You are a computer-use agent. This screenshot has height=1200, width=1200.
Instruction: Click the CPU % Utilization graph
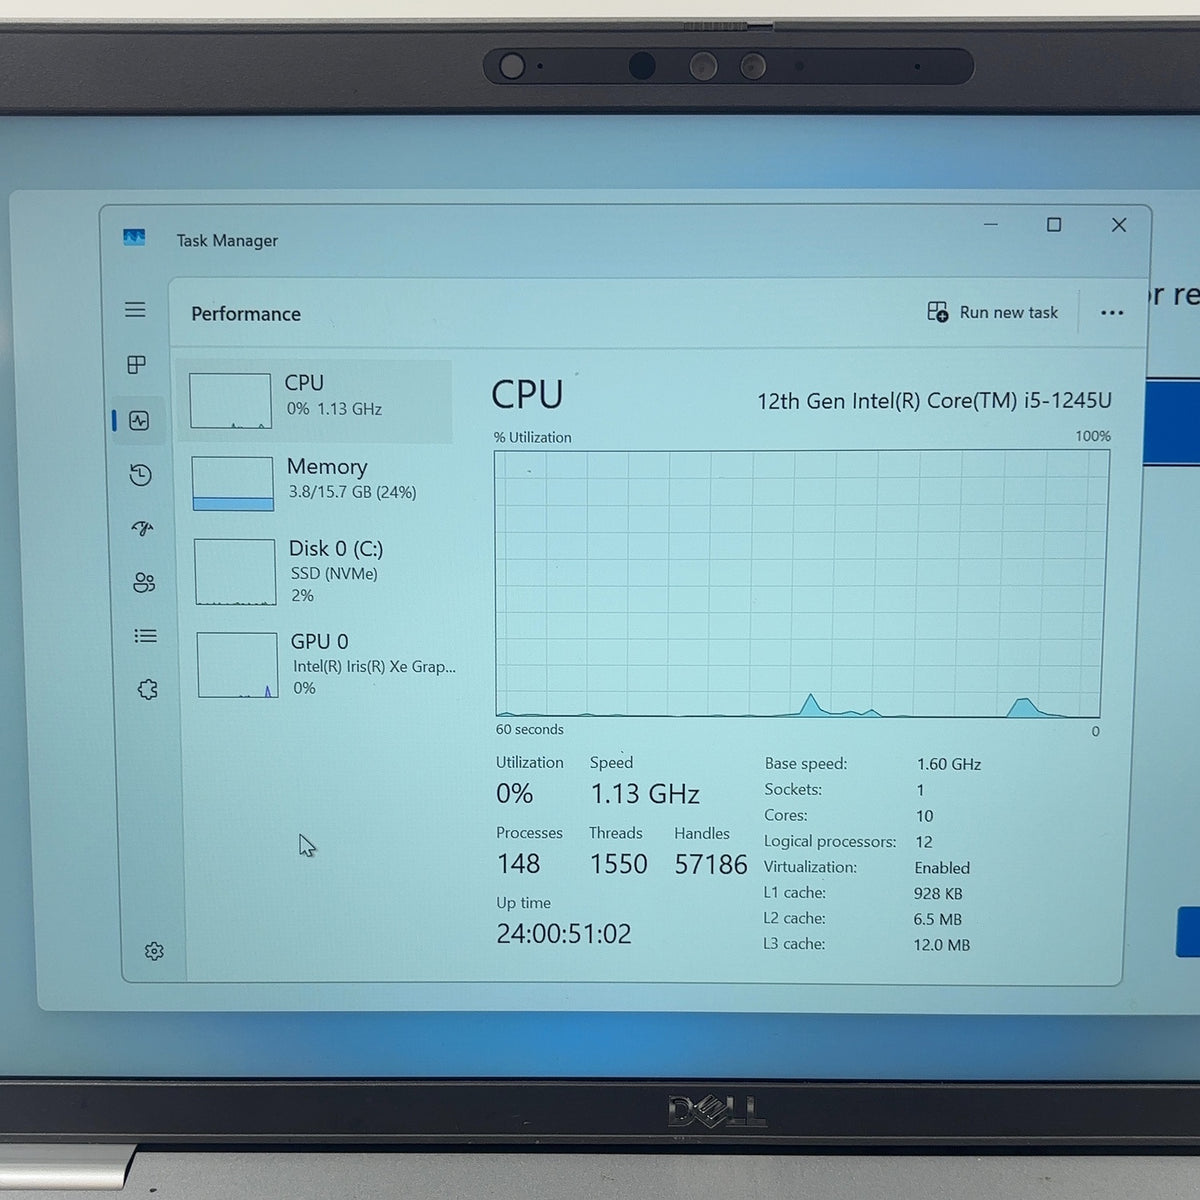click(x=800, y=584)
